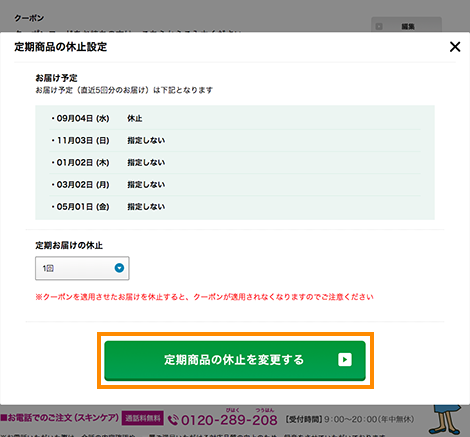Image resolution: width=470 pixels, height=437 pixels.
Task: Click the 定期お届けの休止 label
Action: coord(69,246)
